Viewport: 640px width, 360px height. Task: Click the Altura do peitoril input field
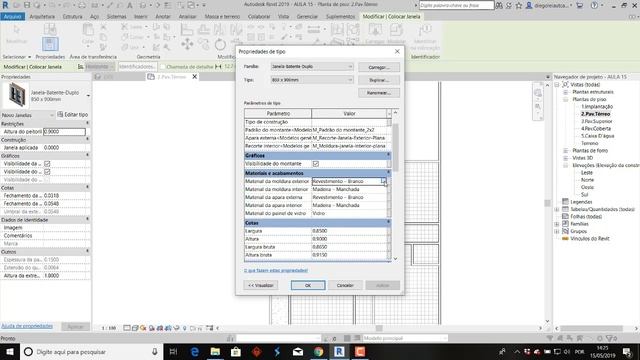coord(64,131)
